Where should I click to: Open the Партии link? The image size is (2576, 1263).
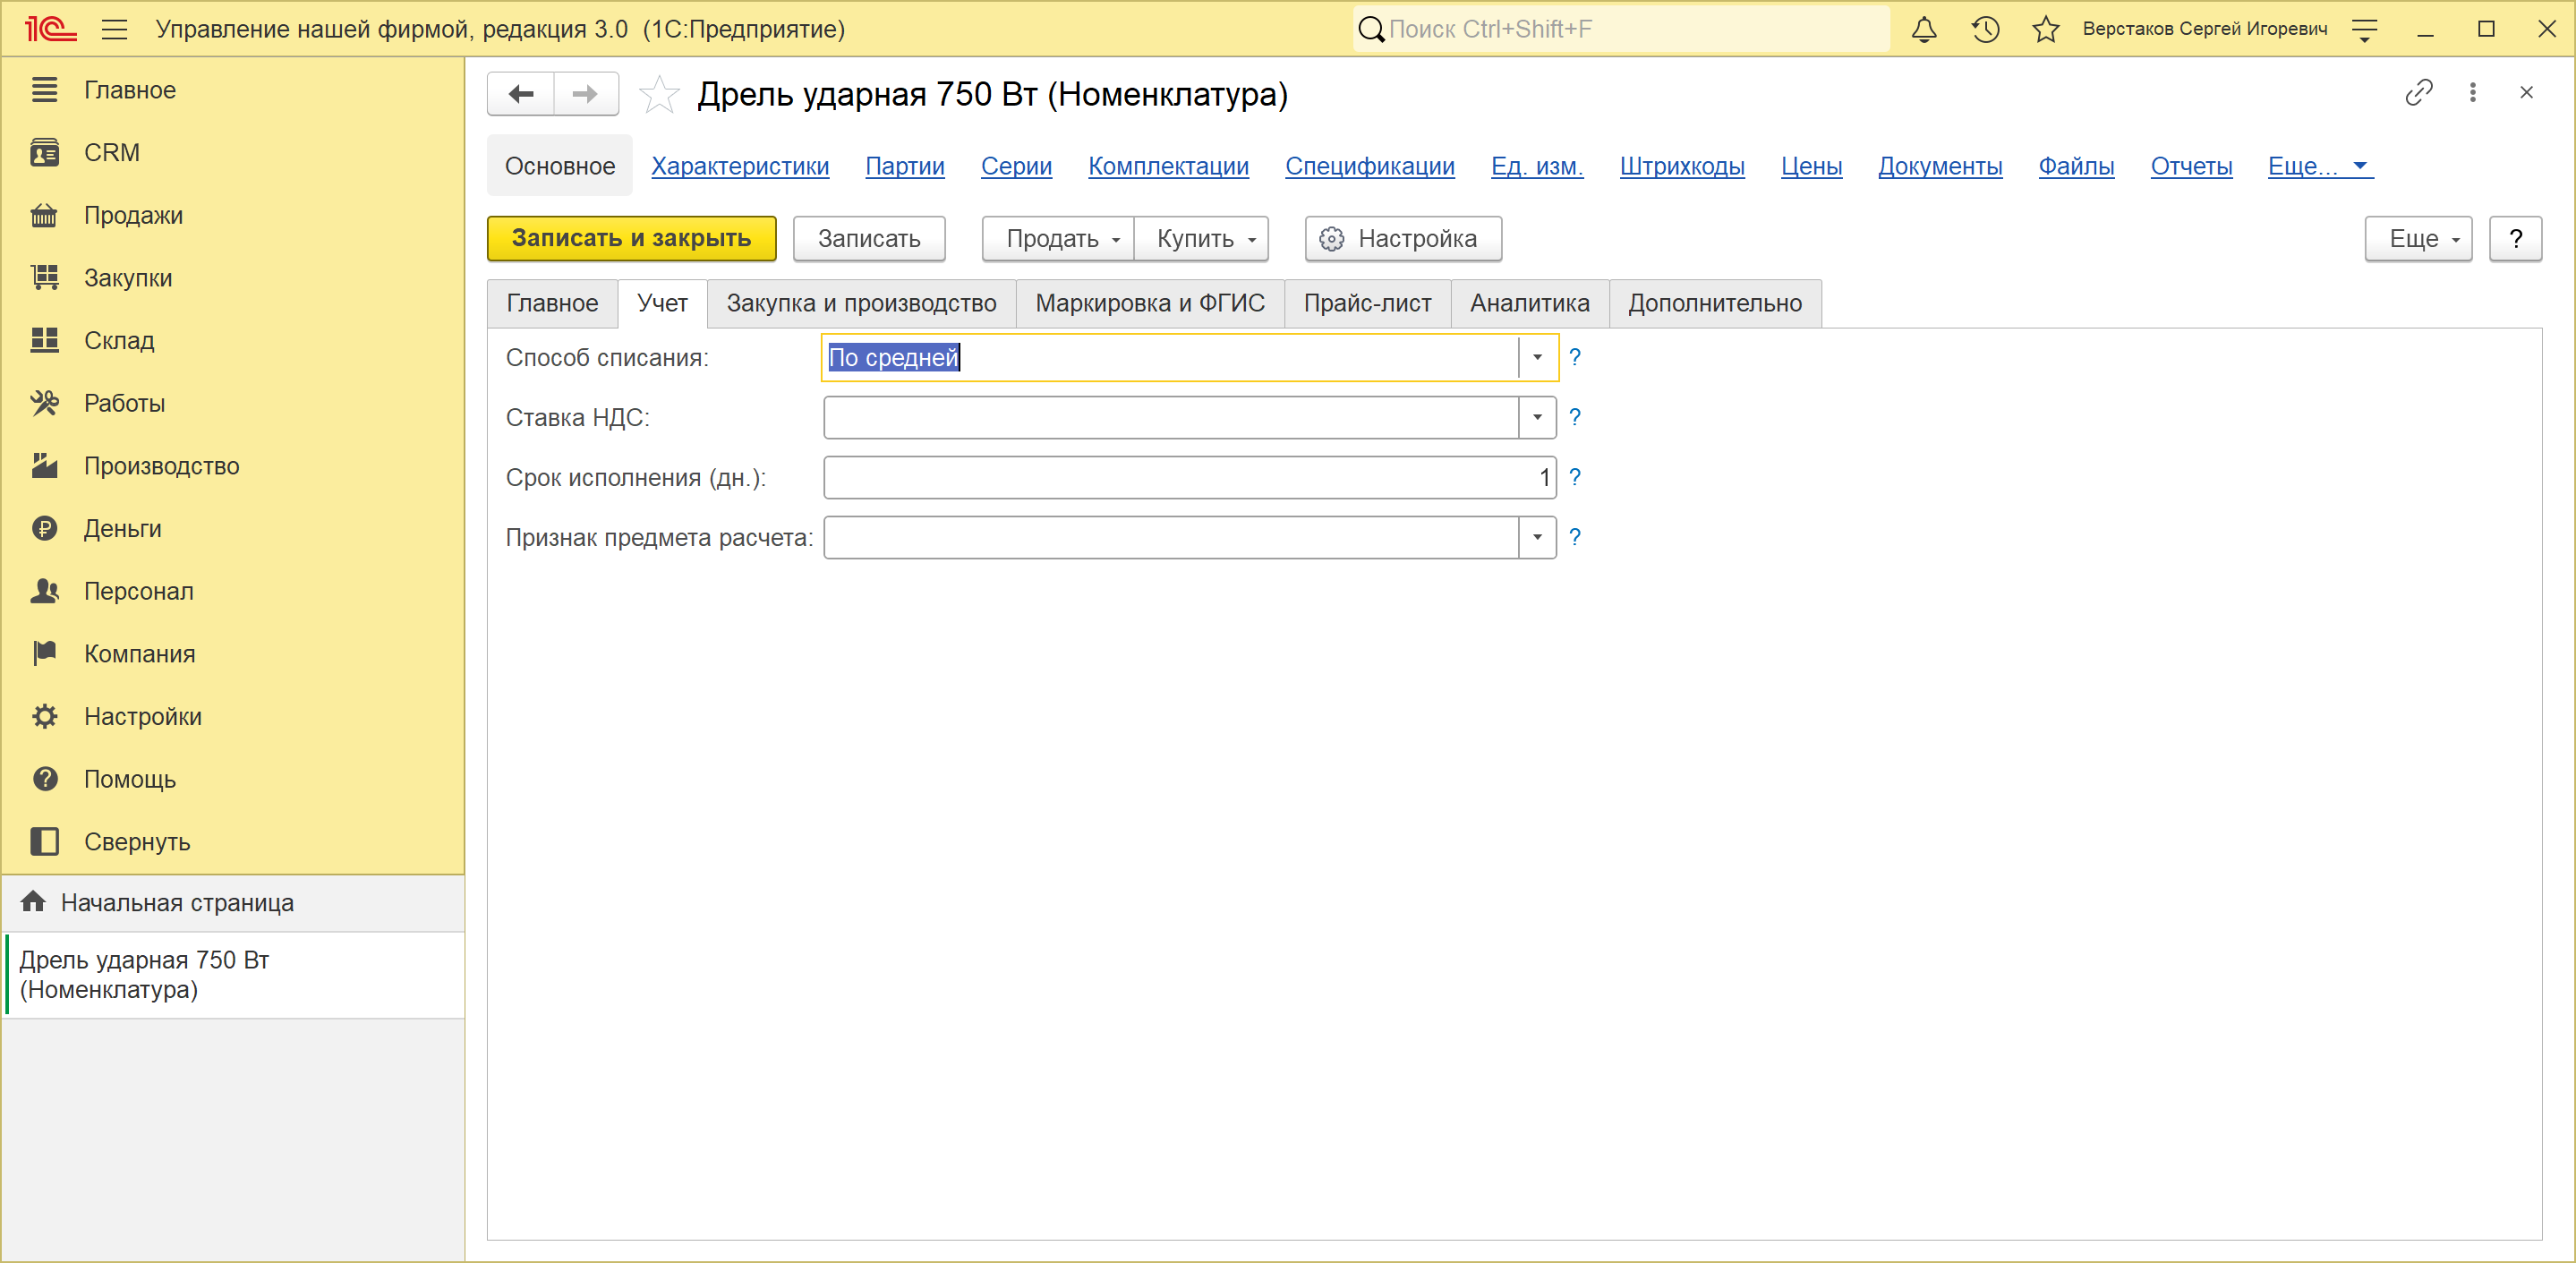click(905, 166)
